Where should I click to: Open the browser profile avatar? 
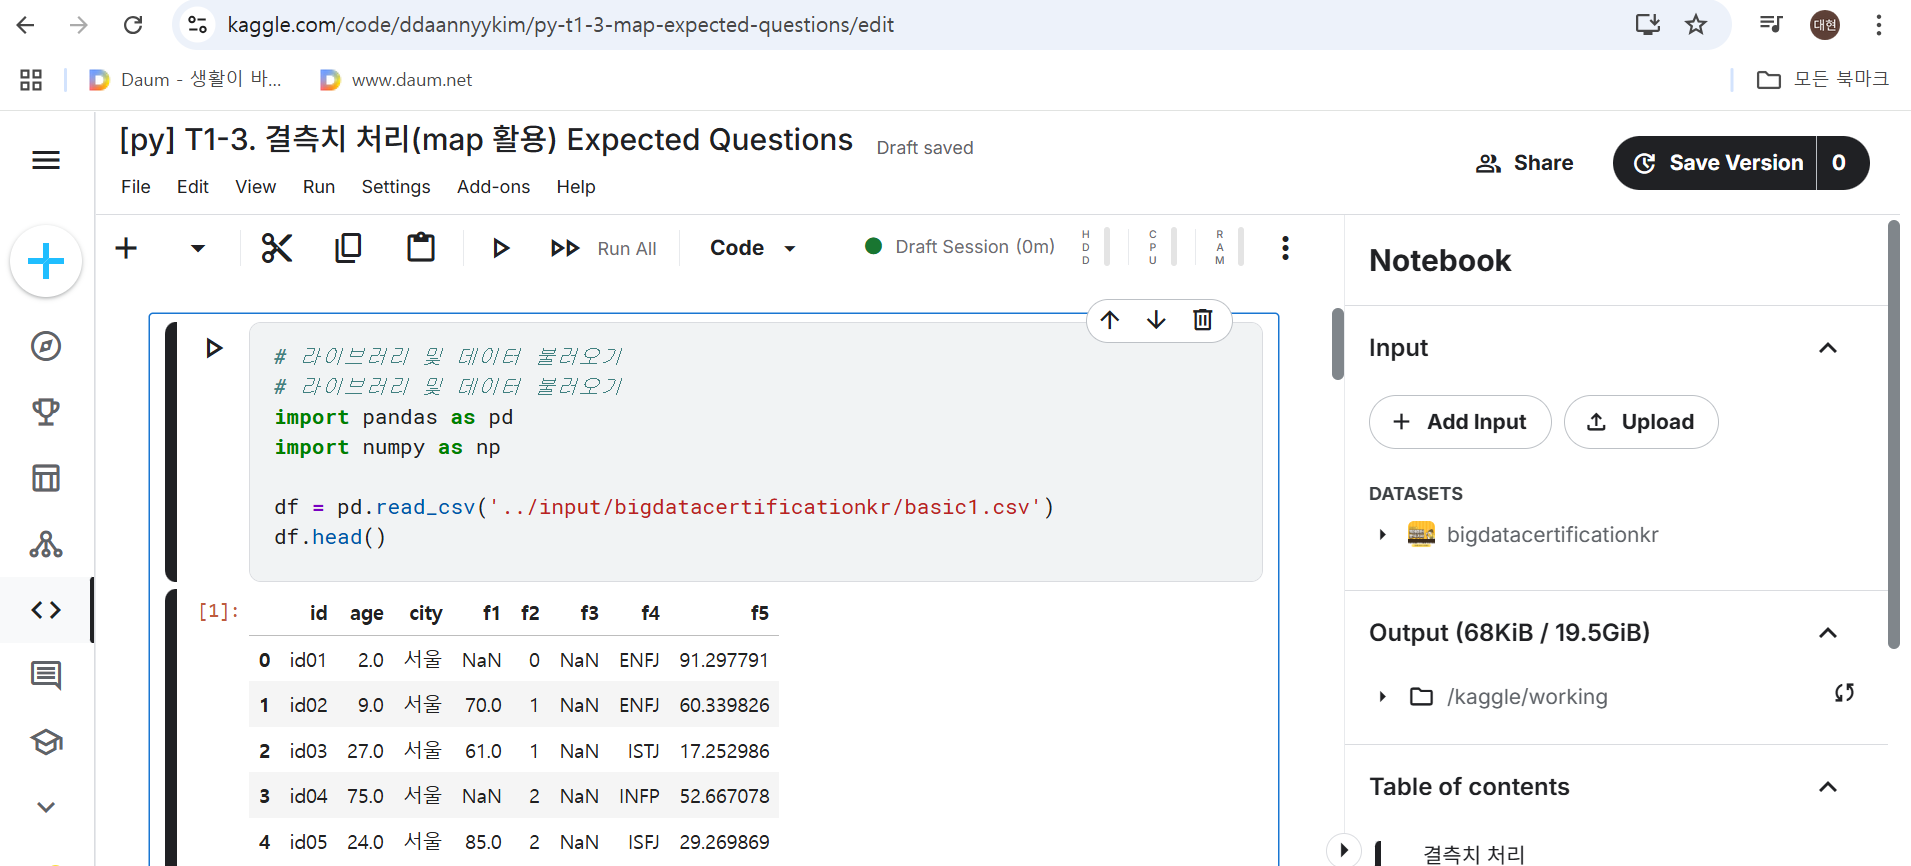1825,25
